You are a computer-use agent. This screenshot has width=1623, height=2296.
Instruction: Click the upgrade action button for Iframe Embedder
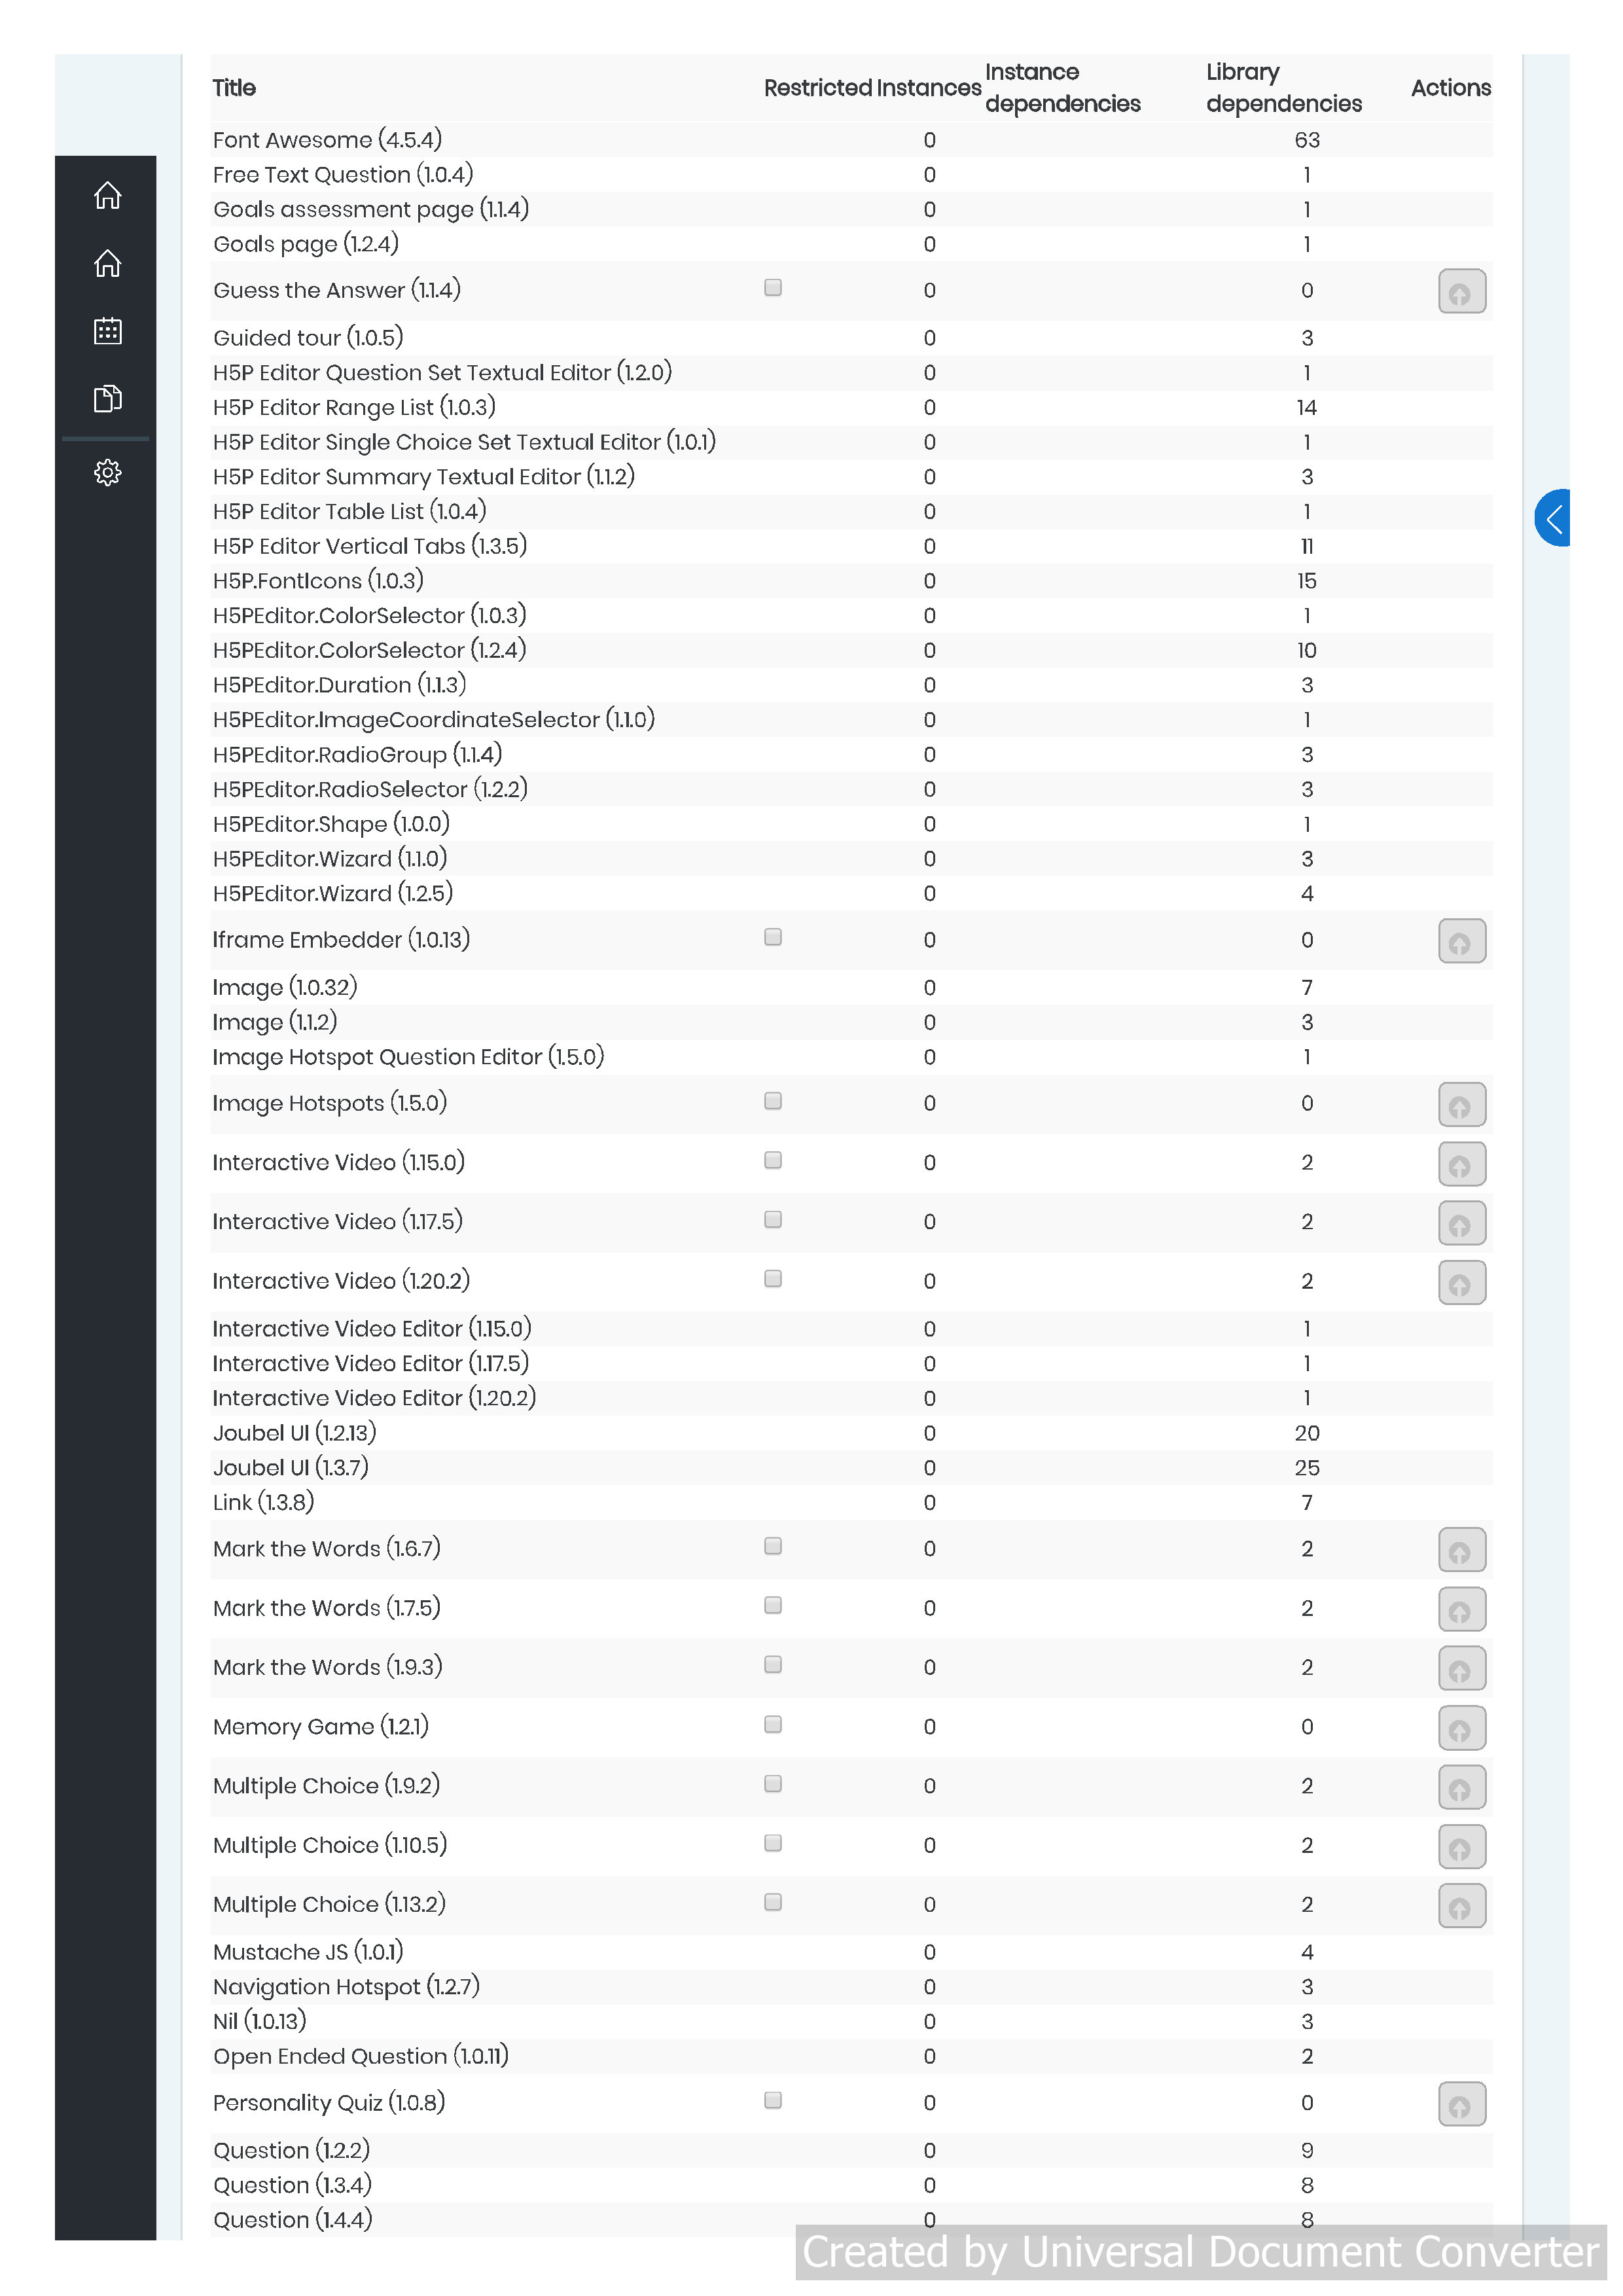(x=1462, y=941)
